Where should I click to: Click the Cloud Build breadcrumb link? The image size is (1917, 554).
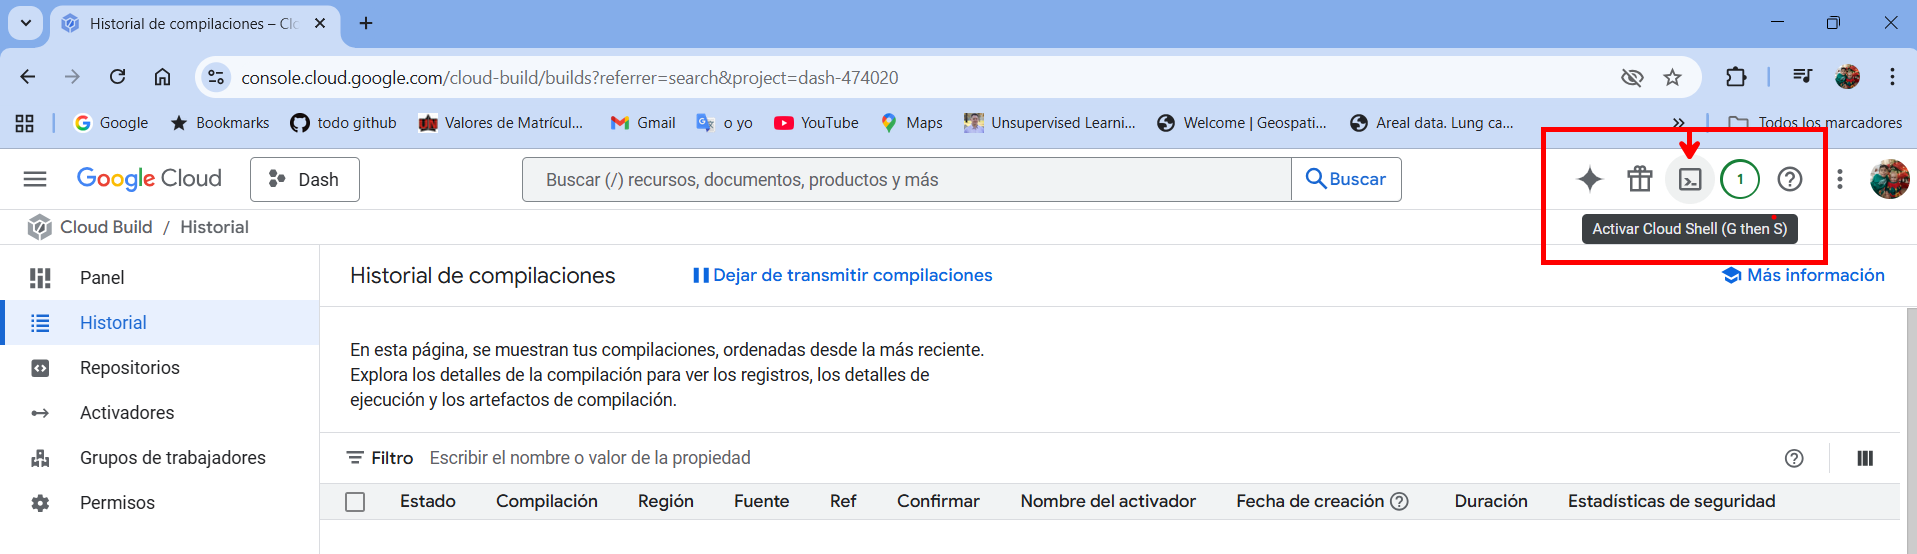[106, 227]
